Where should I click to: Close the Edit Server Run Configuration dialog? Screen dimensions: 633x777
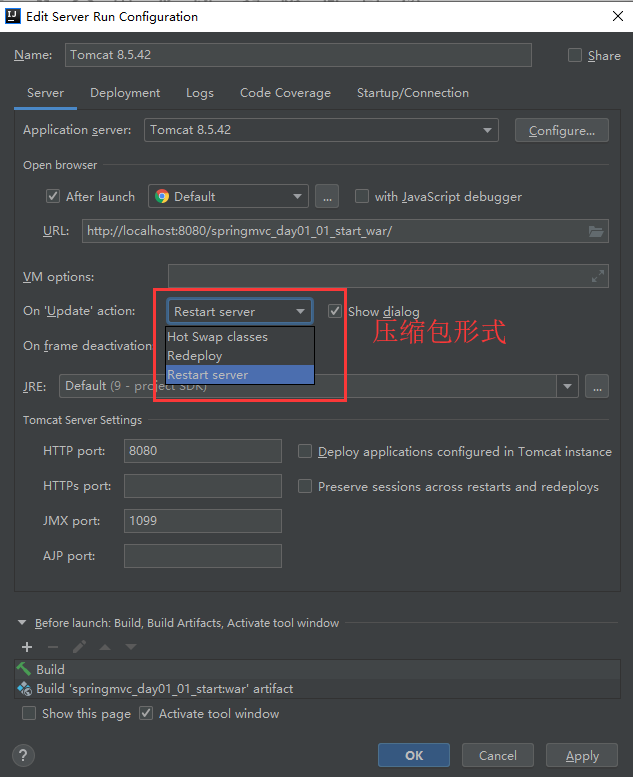coord(618,16)
